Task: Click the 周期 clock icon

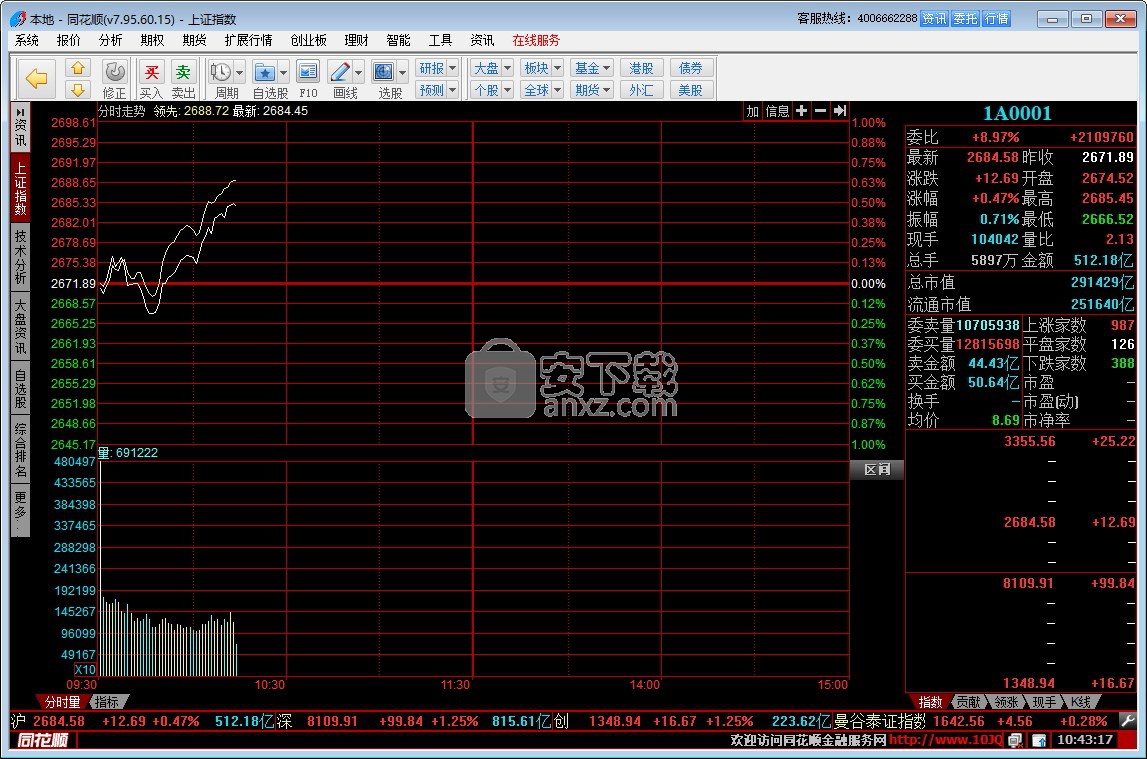Action: (x=220, y=72)
